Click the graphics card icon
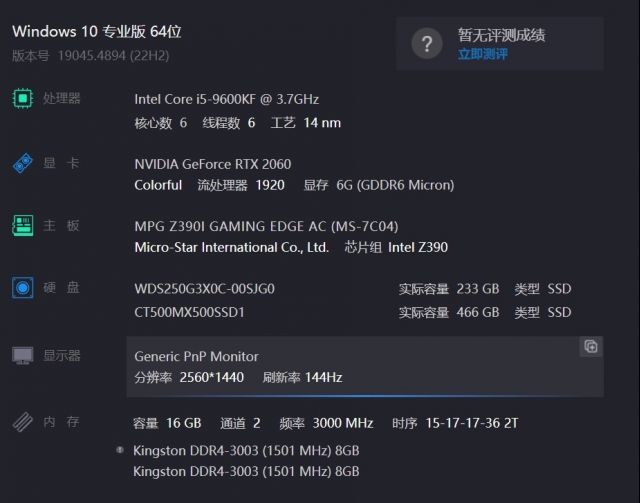Viewport: 640px width, 503px height. (23, 163)
